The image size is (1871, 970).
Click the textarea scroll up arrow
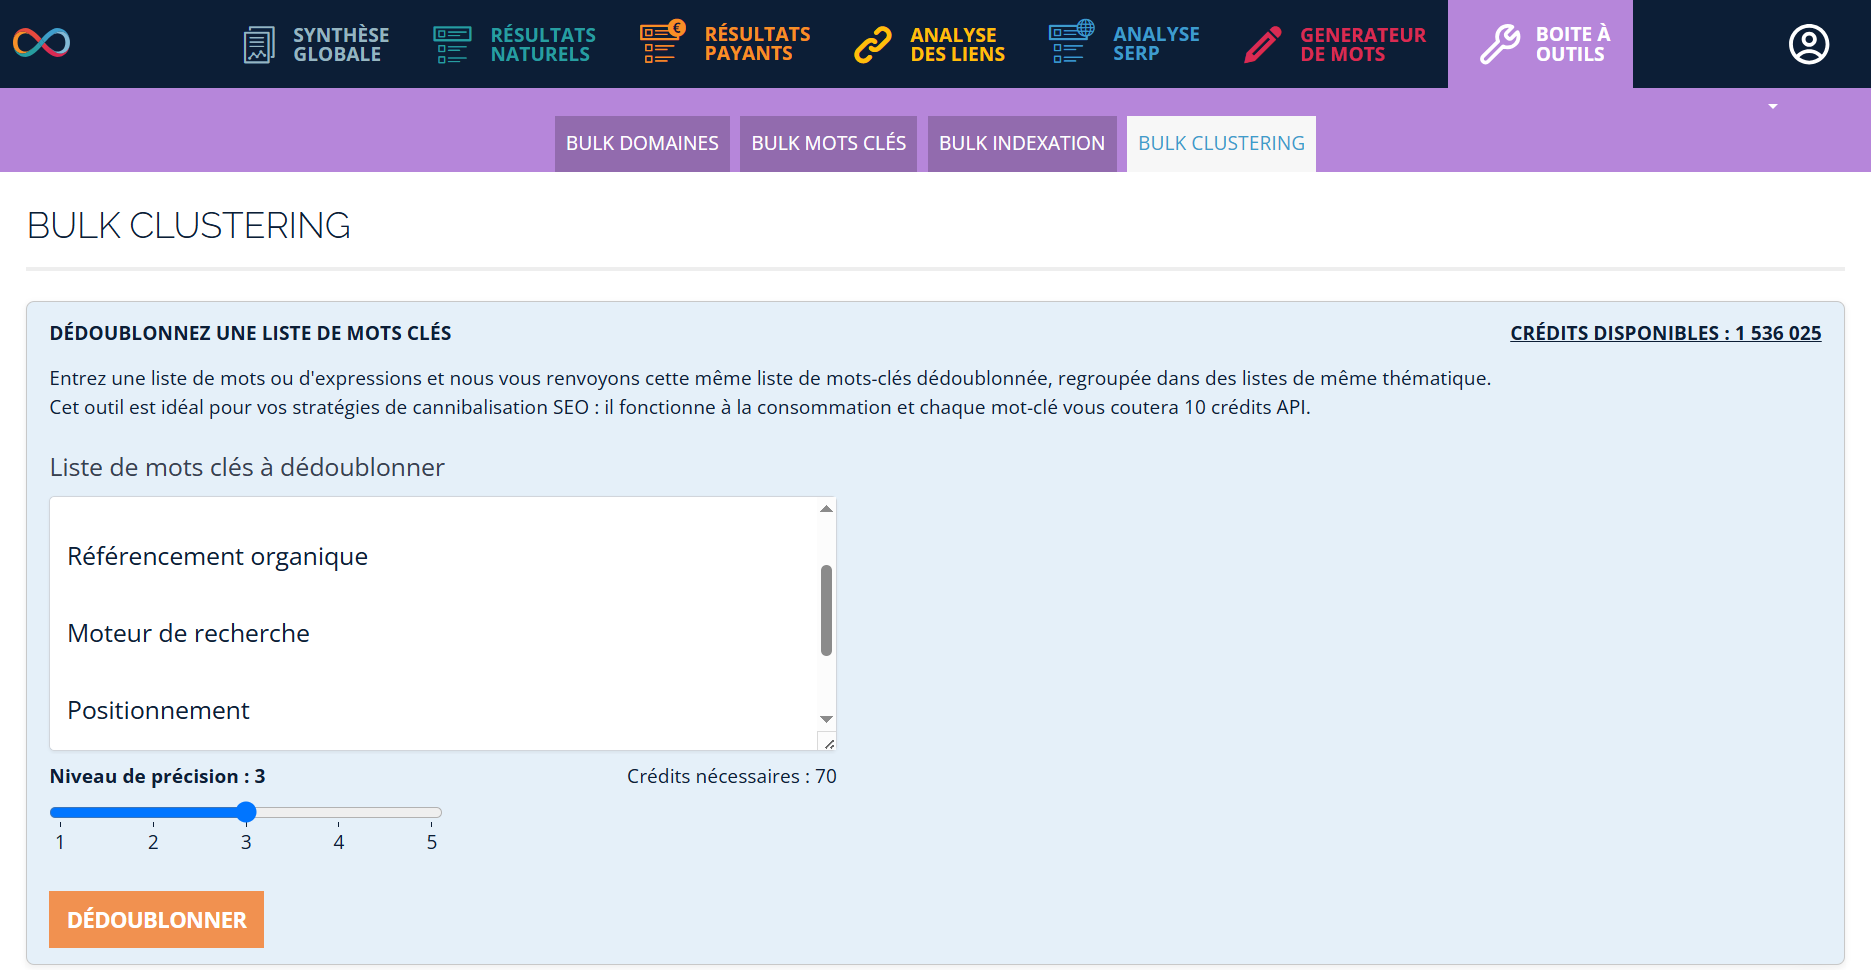(826, 509)
